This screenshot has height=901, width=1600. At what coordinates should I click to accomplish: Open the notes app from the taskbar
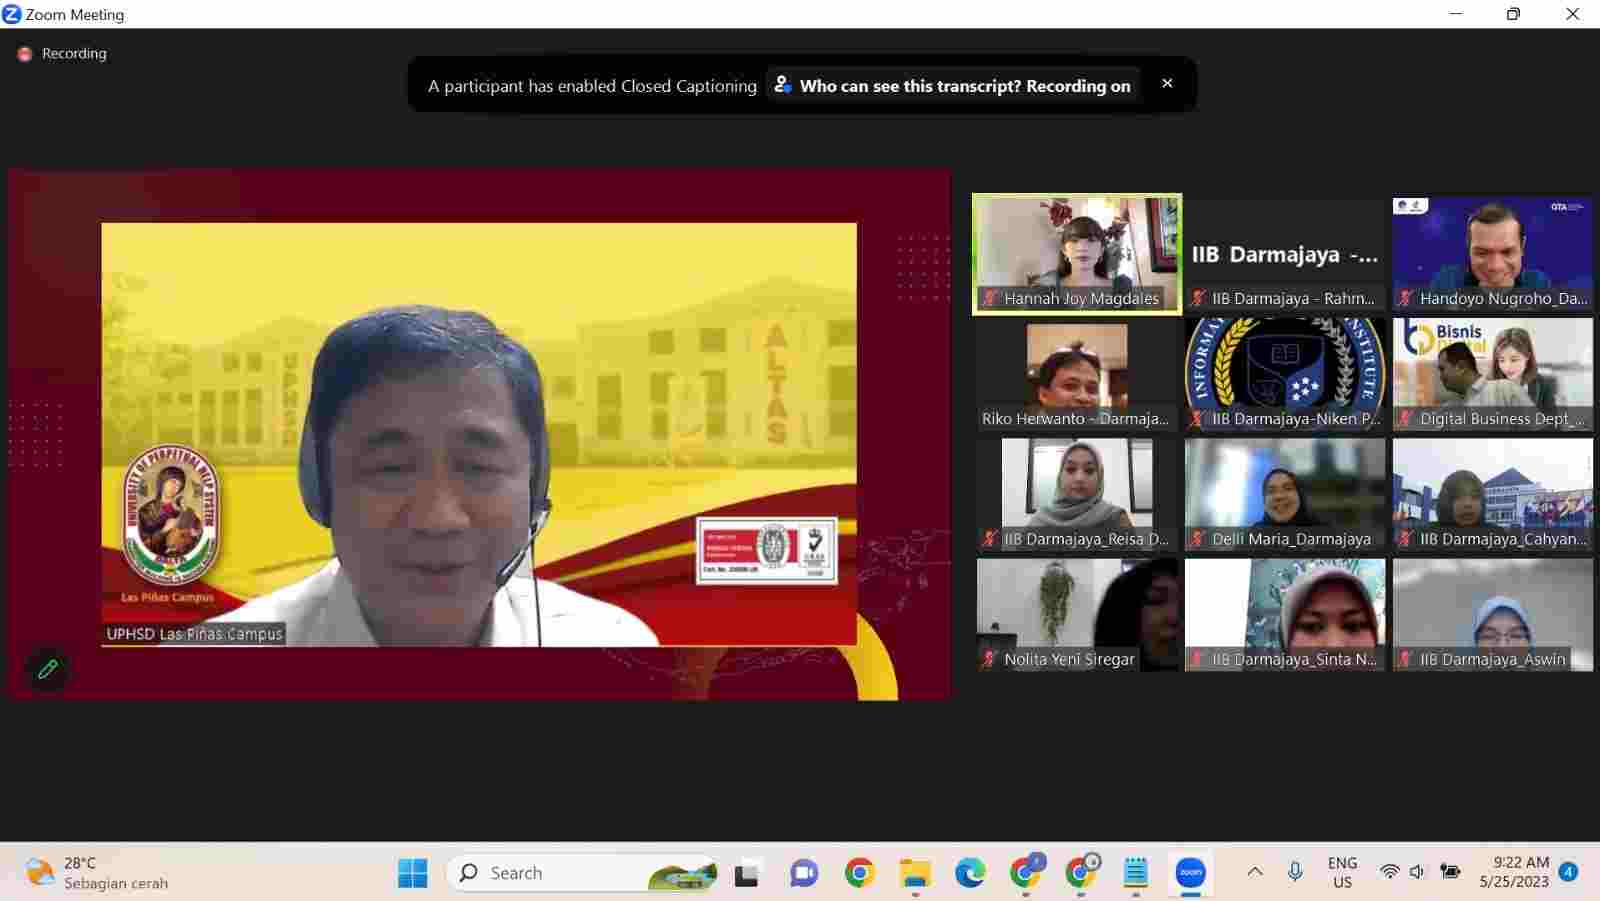(x=1135, y=872)
